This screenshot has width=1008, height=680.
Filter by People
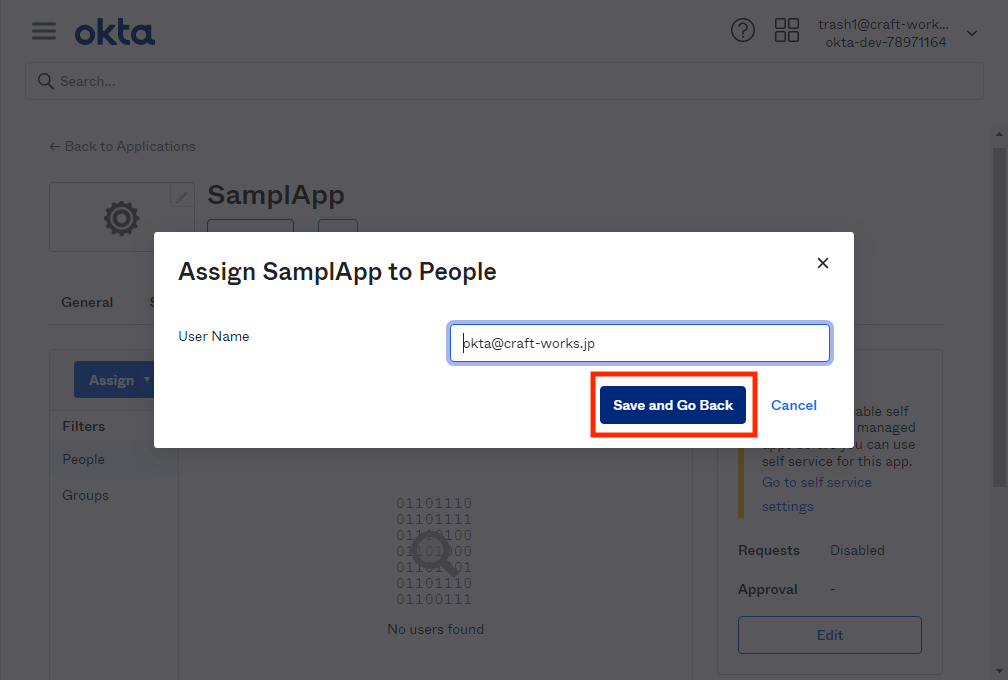84,460
